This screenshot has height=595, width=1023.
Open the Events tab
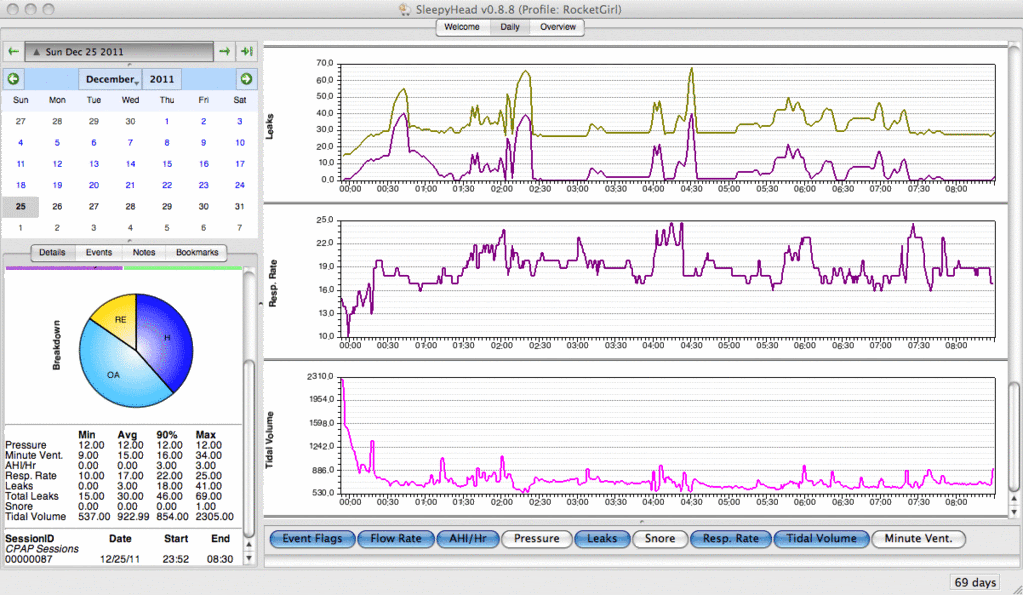point(99,252)
